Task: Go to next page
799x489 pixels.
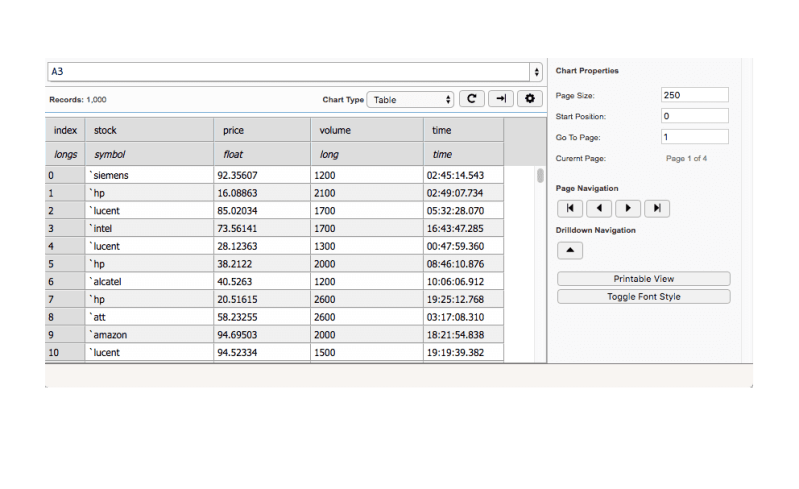Action: tap(628, 208)
